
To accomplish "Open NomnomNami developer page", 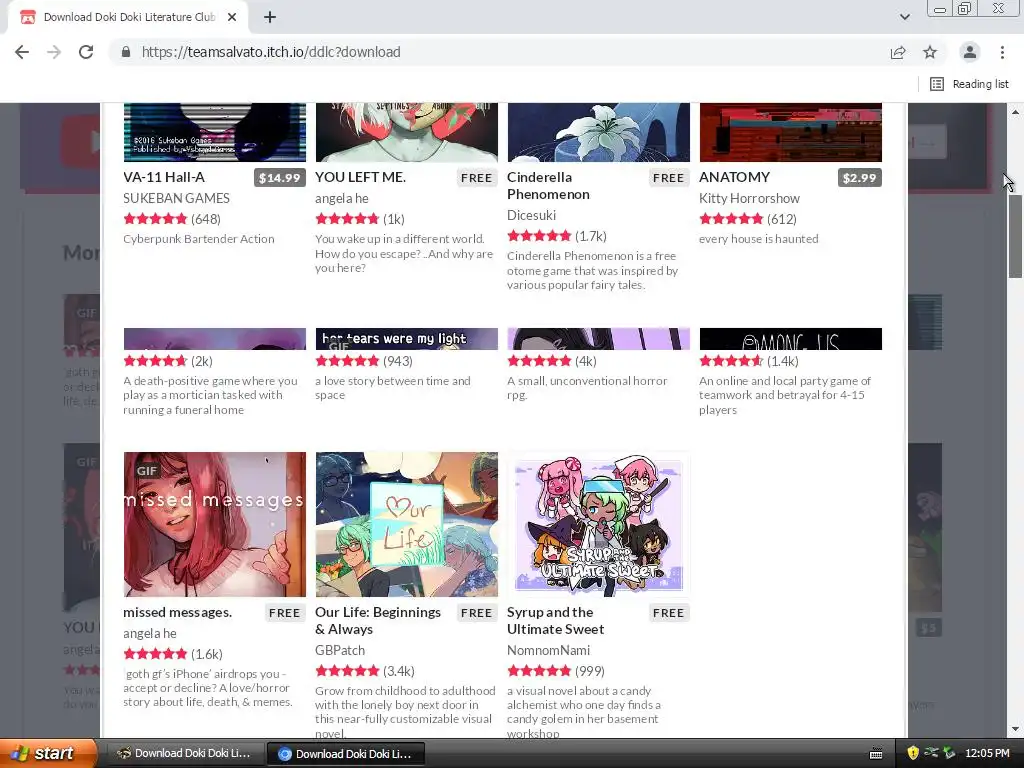I will [548, 650].
